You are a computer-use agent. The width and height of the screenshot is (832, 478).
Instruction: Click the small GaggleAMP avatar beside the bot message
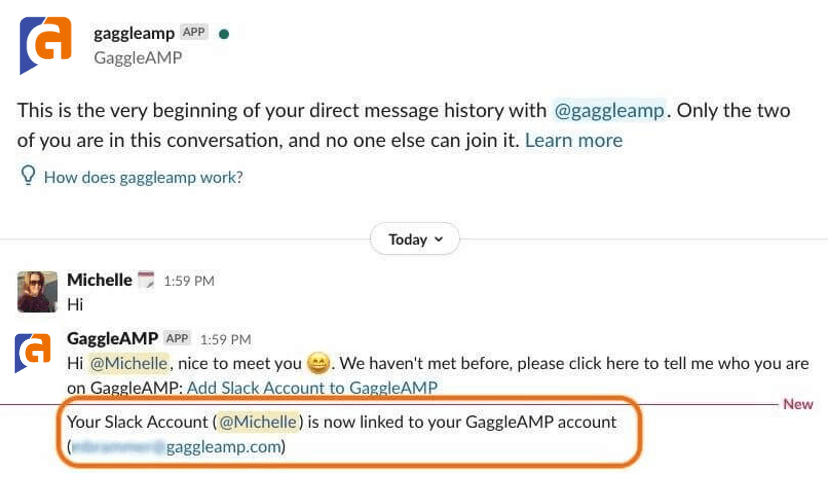pyautogui.click(x=33, y=352)
